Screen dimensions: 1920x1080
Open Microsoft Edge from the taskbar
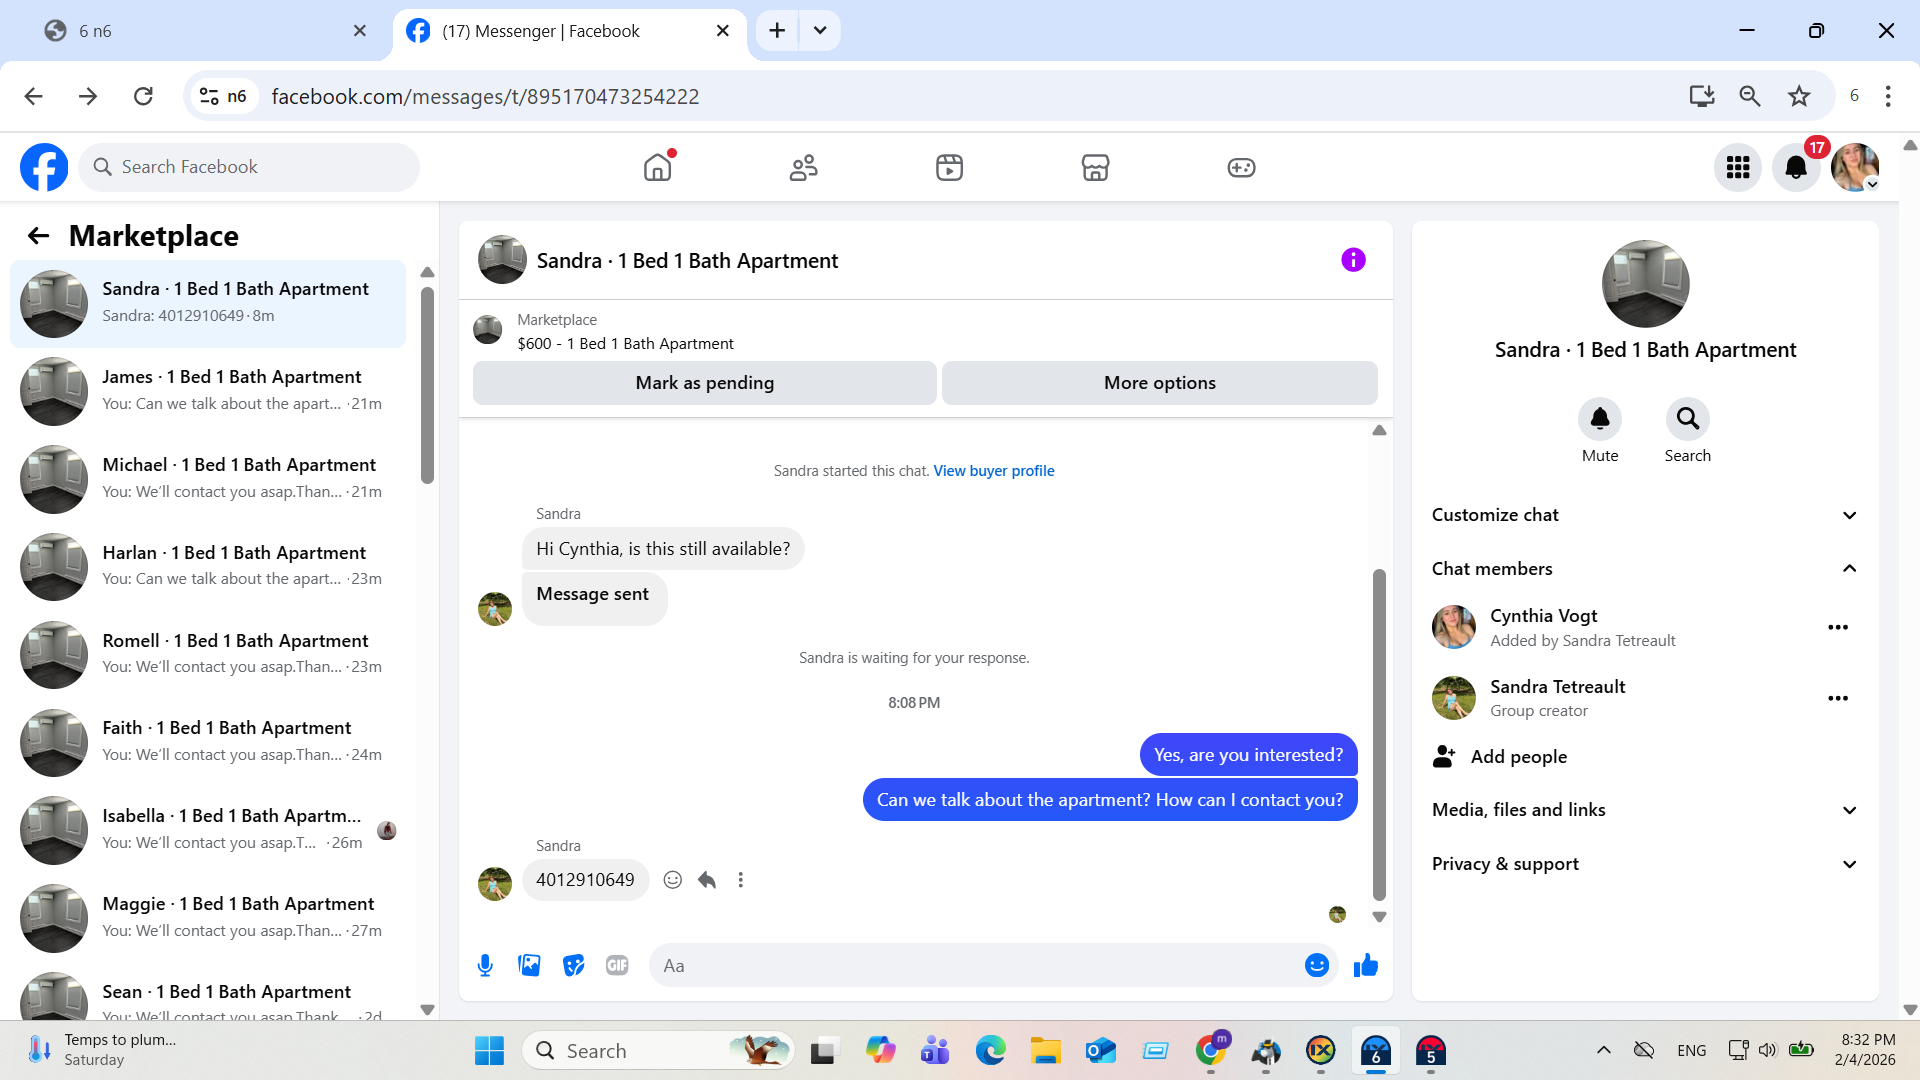[990, 1051]
